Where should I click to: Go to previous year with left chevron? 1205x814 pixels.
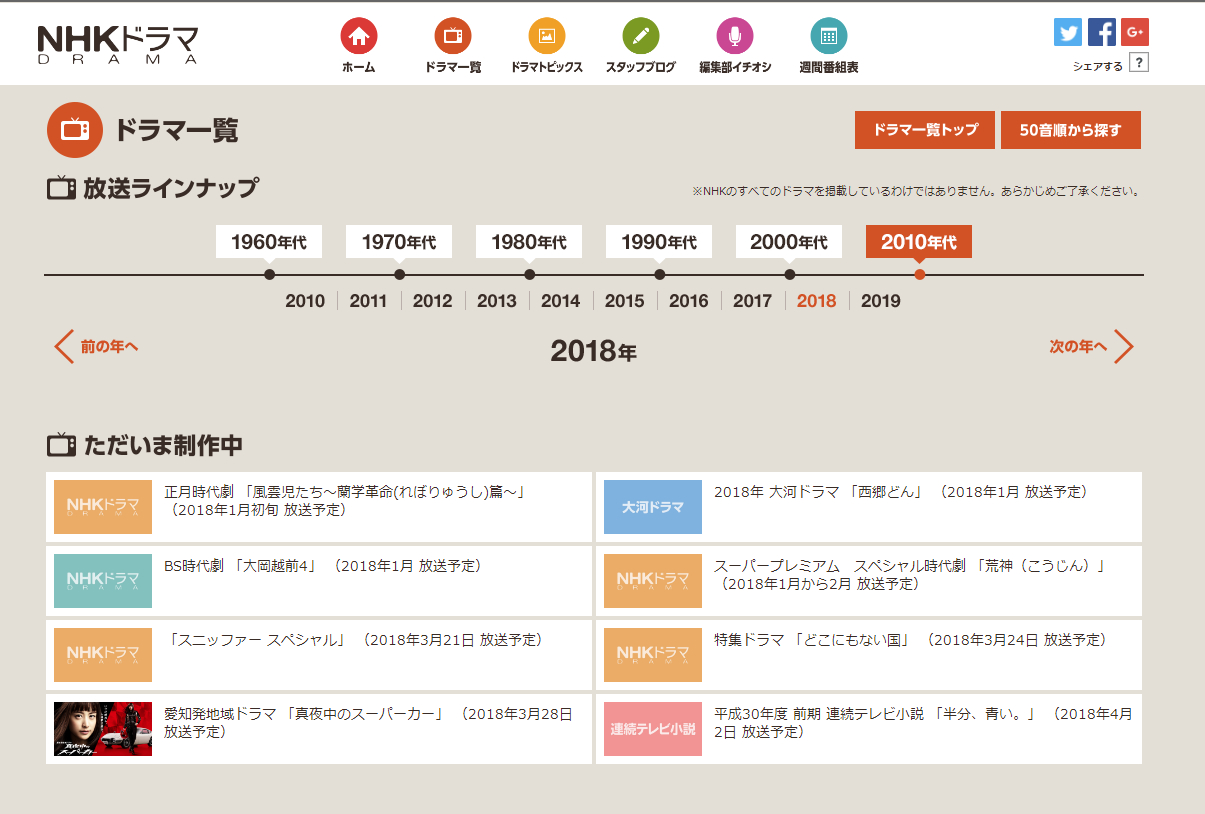pos(64,347)
